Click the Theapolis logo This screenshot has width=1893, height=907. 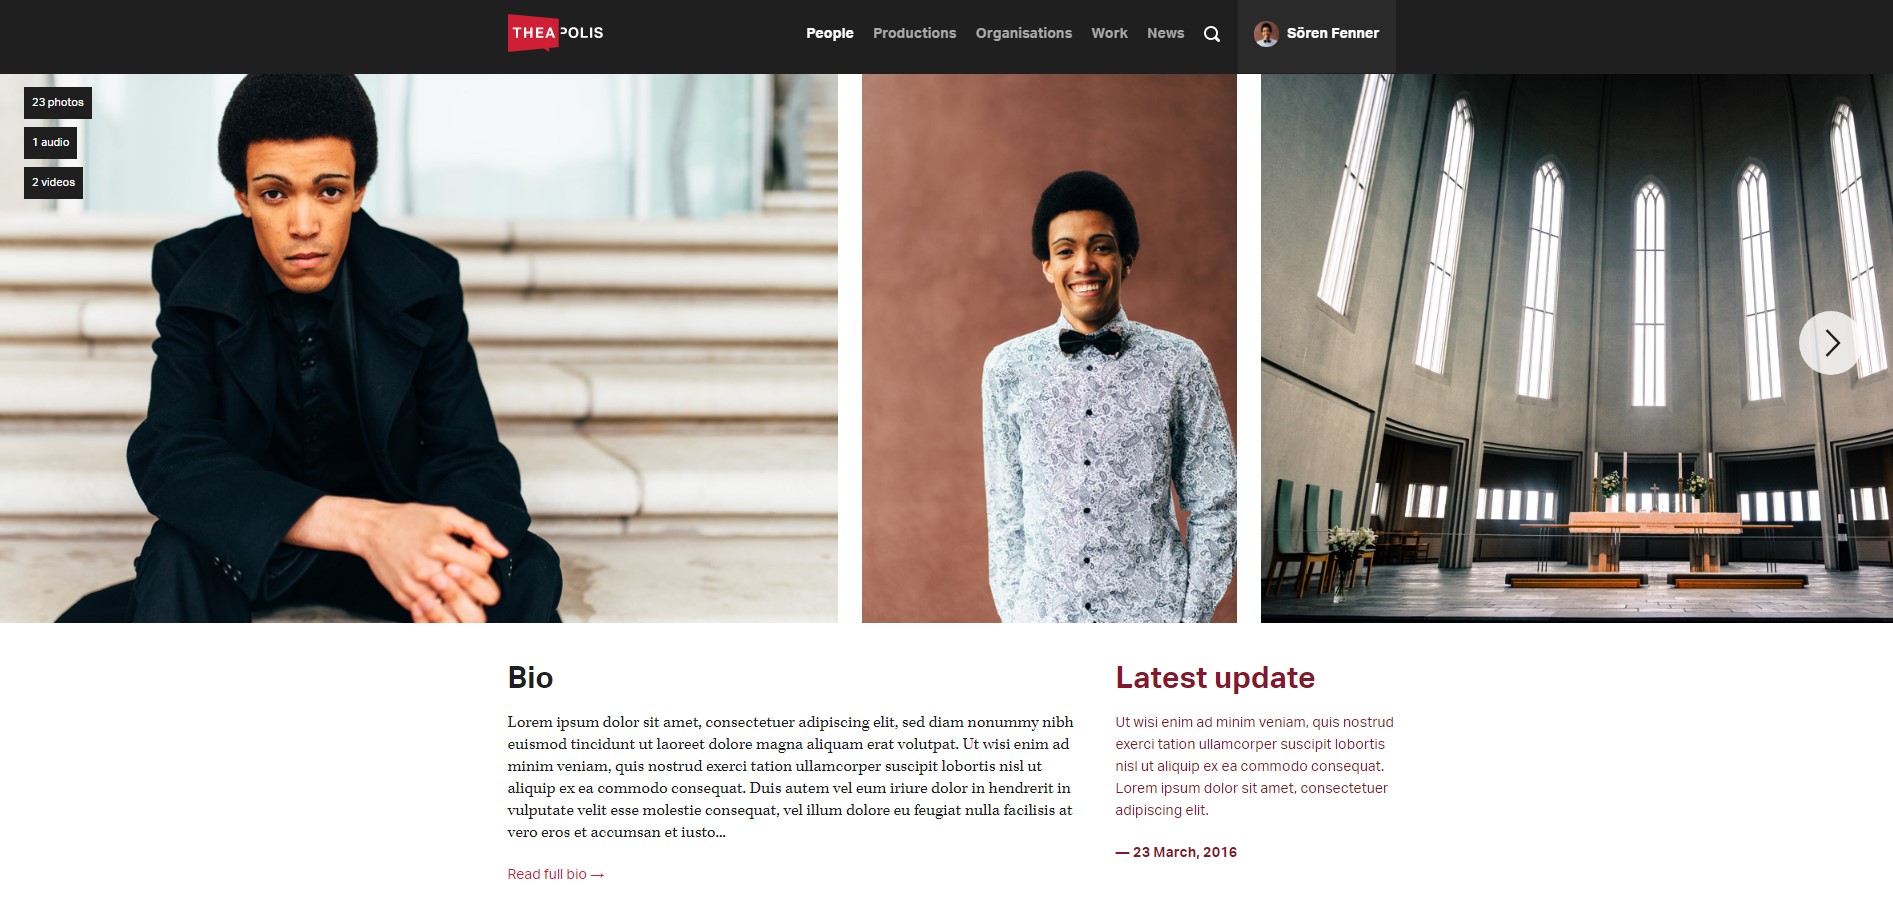click(x=555, y=33)
